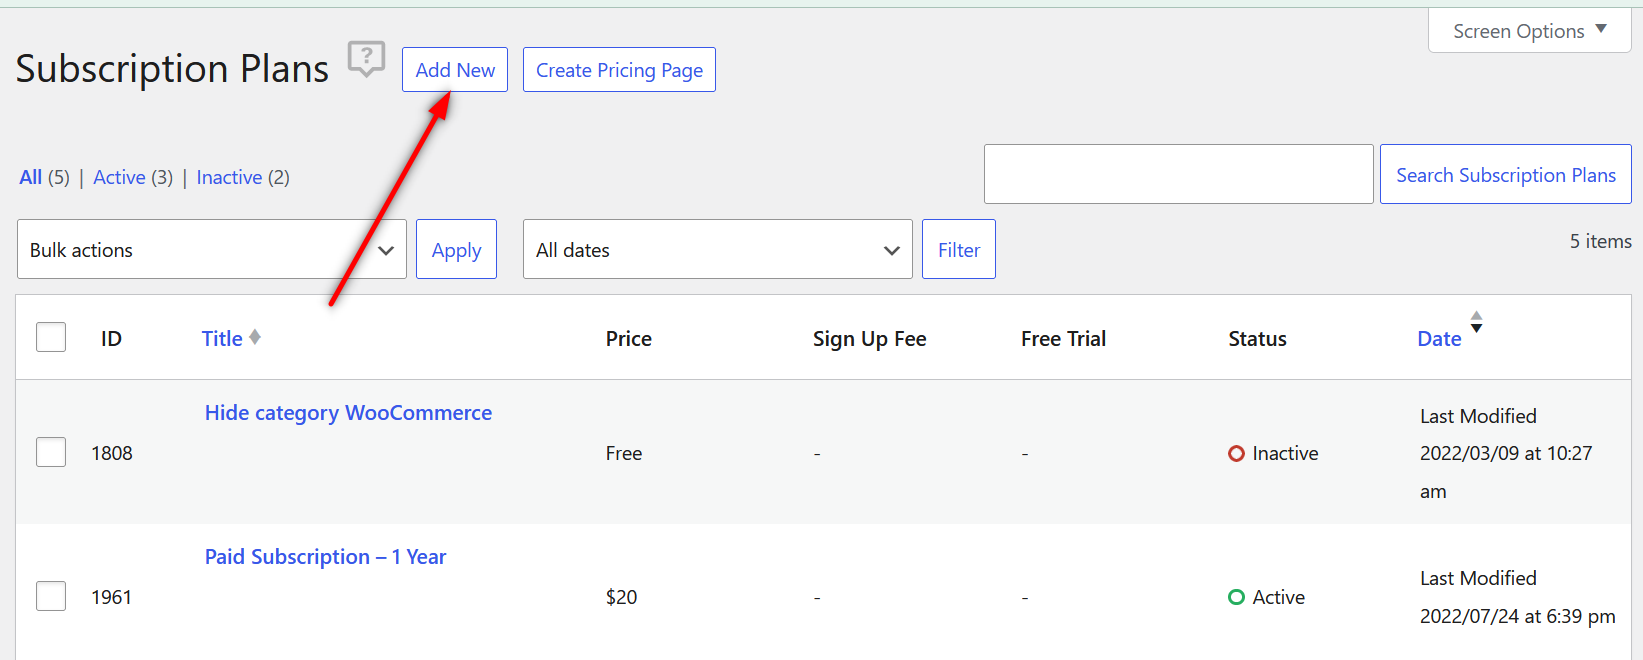The width and height of the screenshot is (1643, 660).
Task: Open the Paid Subscription – 1 Year plan
Action: (325, 556)
